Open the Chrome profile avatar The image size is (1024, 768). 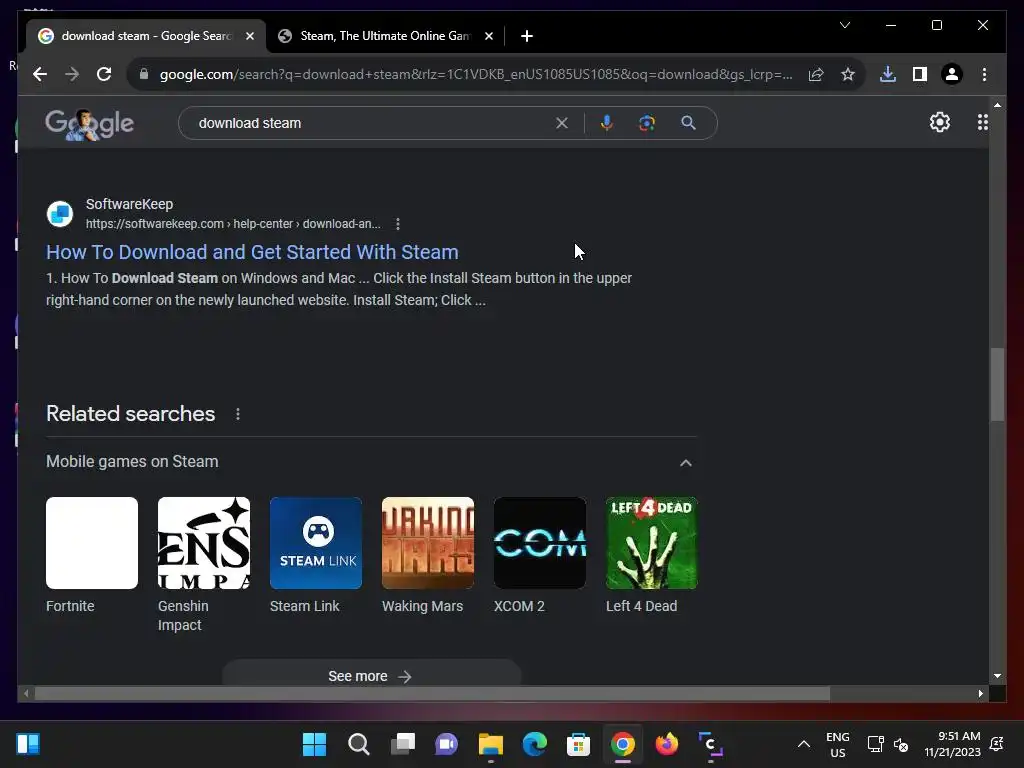(x=952, y=74)
